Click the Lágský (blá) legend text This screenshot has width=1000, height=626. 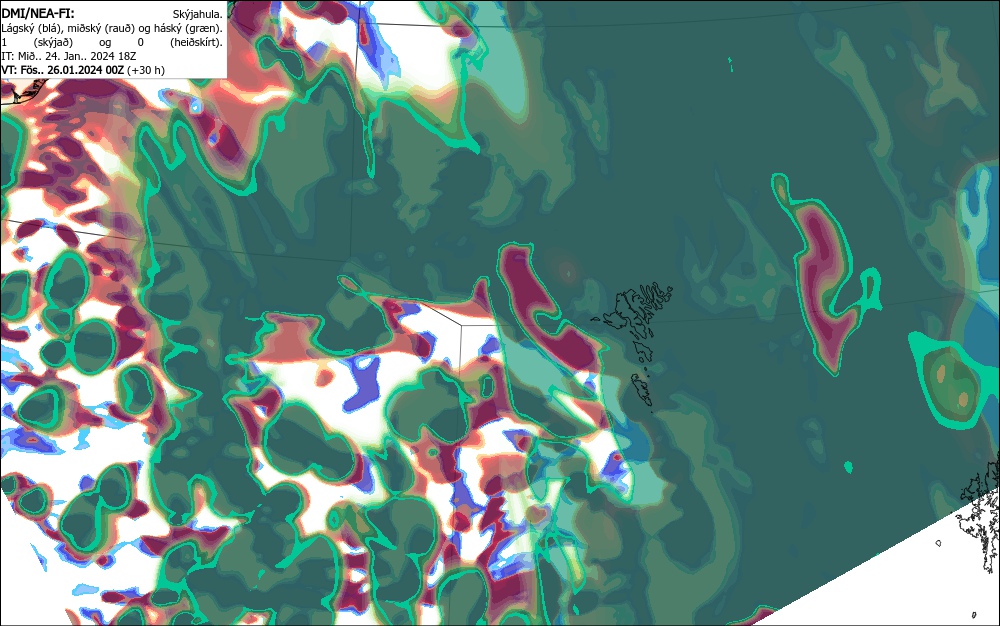(x=32, y=28)
